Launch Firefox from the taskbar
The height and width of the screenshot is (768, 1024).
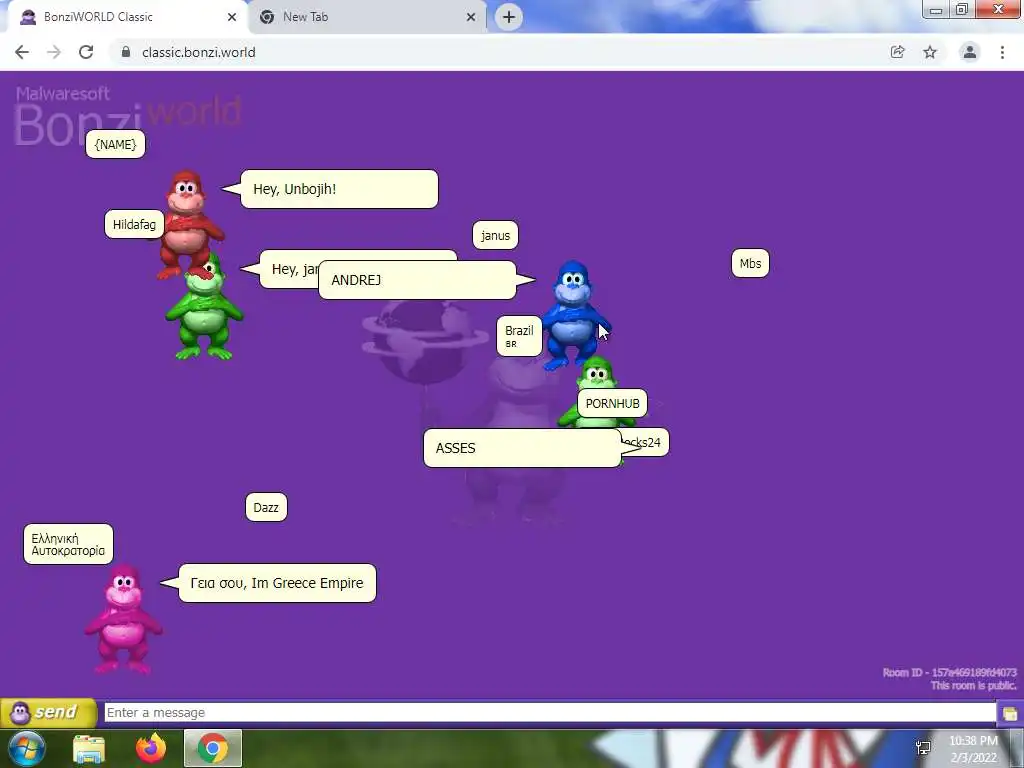coord(151,748)
